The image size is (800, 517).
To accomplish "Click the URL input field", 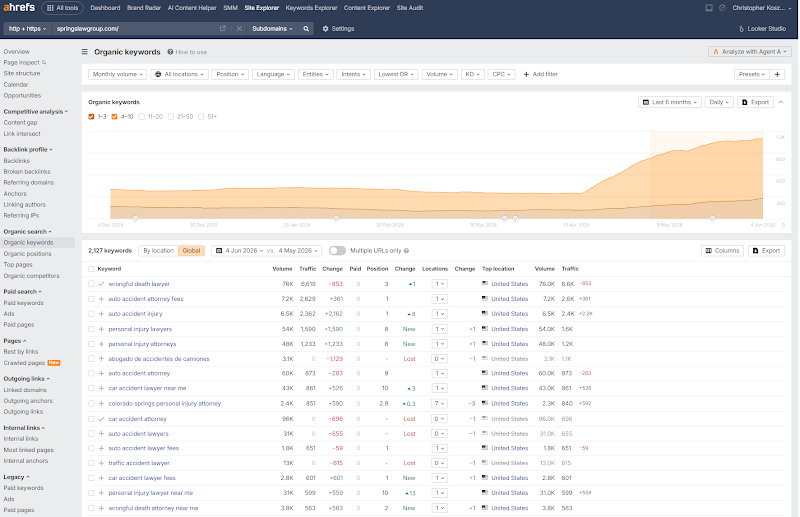I will coord(137,29).
